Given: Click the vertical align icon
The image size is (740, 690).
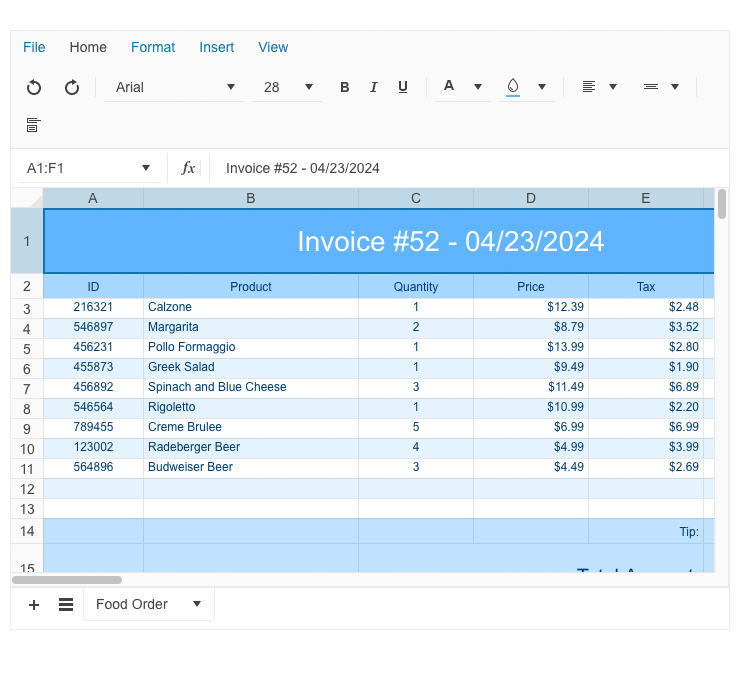Looking at the screenshot, I should (x=651, y=87).
